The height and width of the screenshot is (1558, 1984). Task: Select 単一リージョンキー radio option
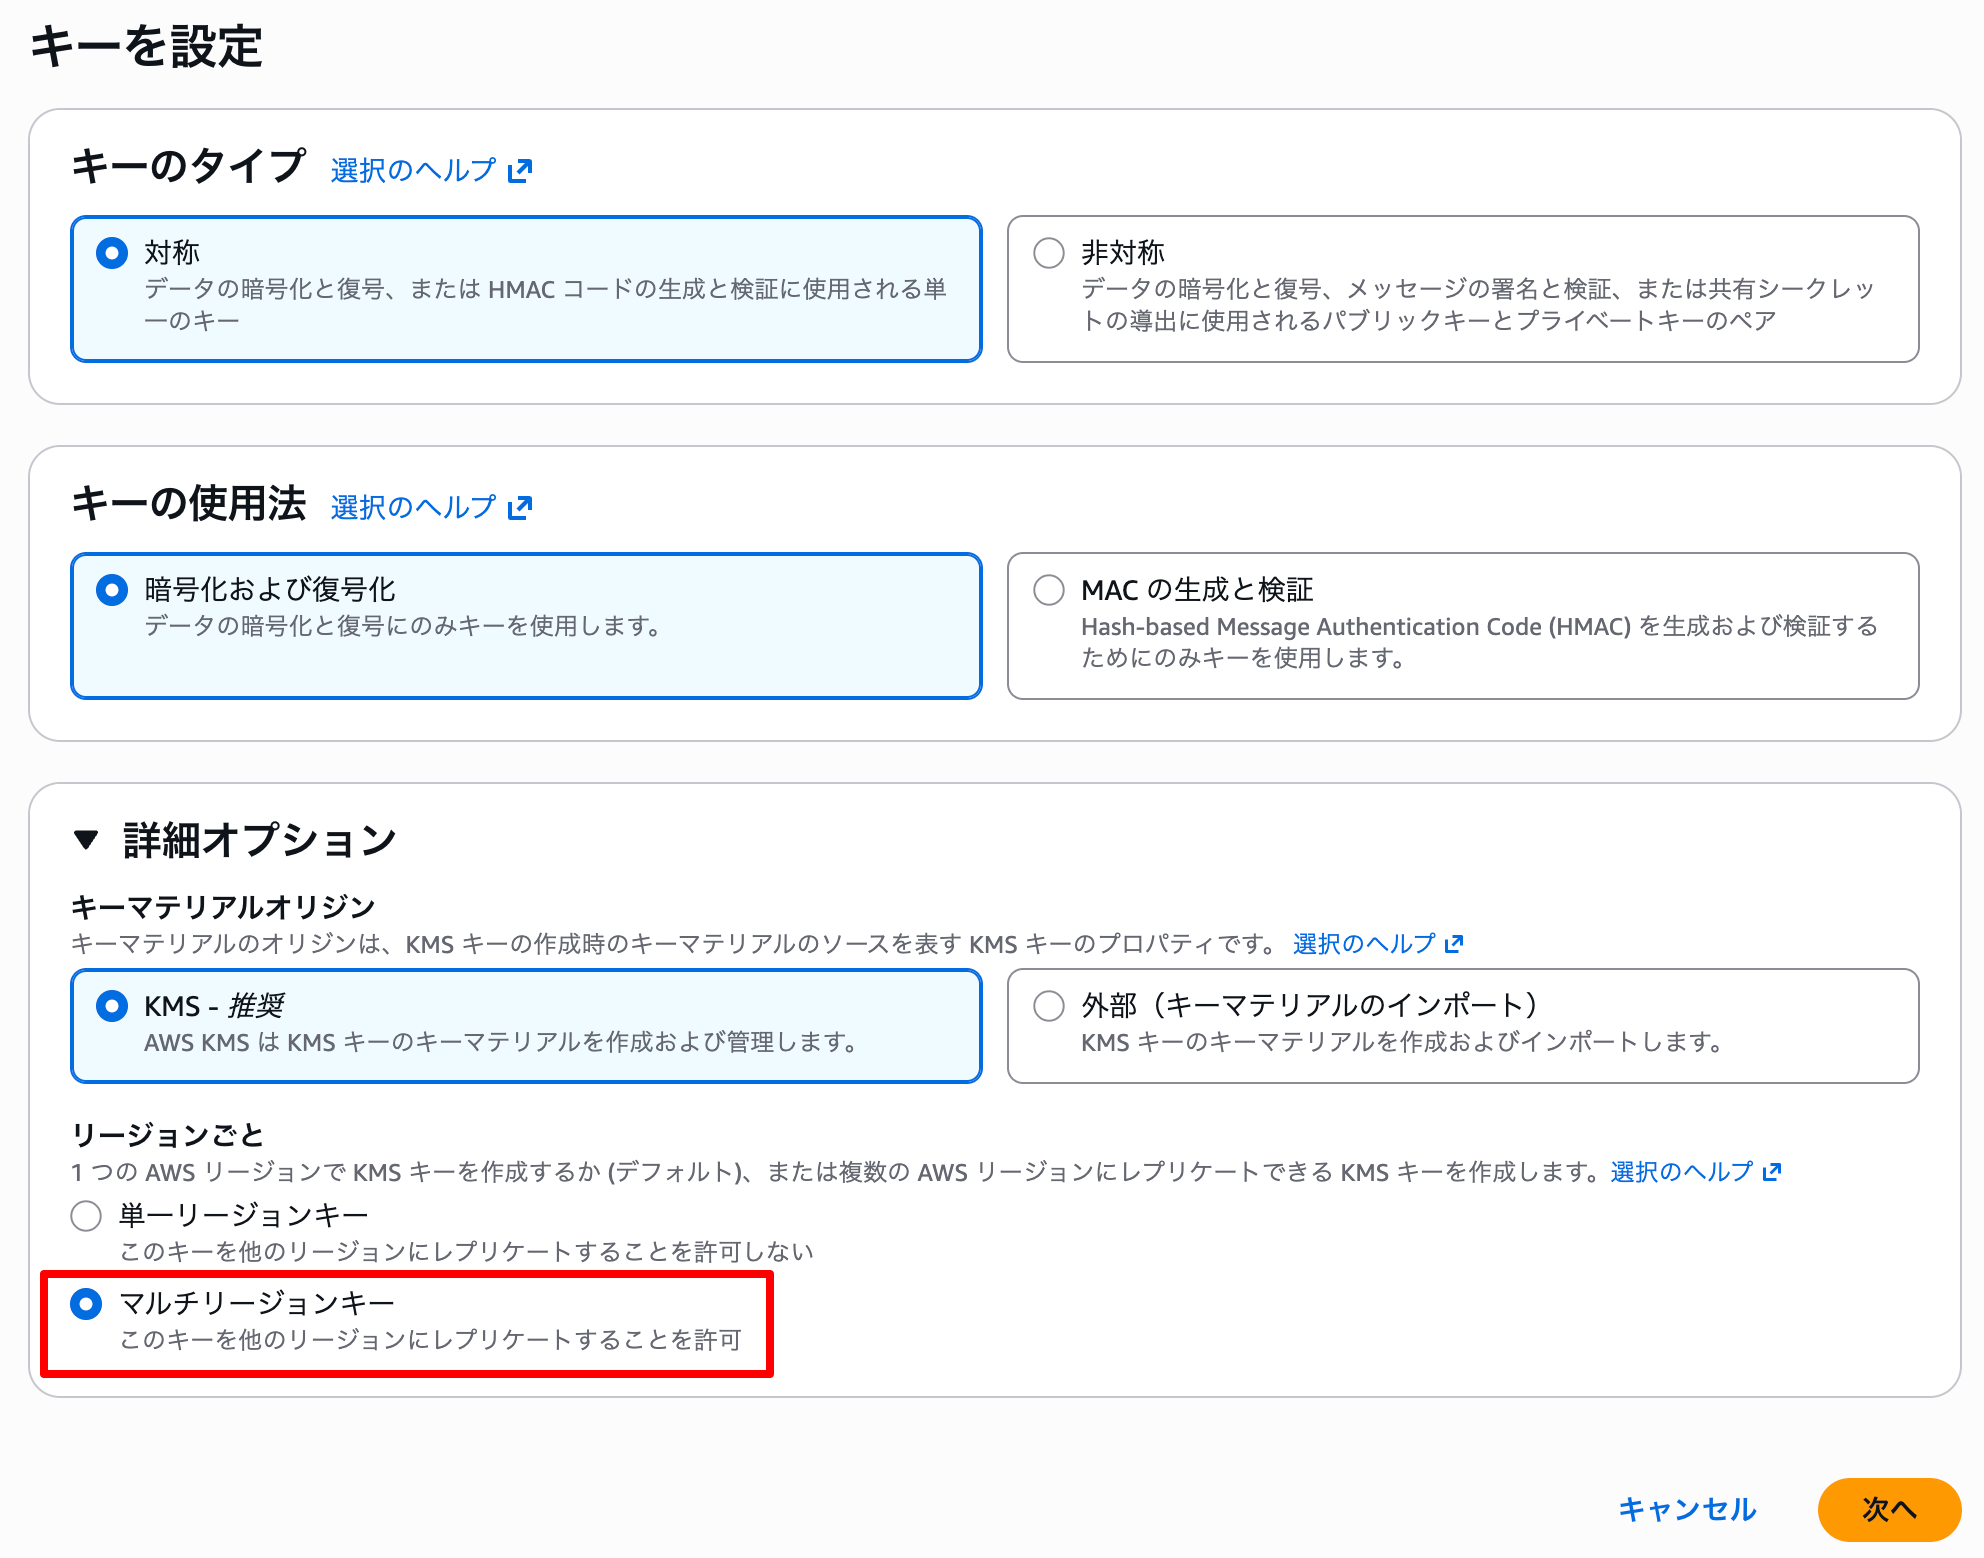click(86, 1216)
